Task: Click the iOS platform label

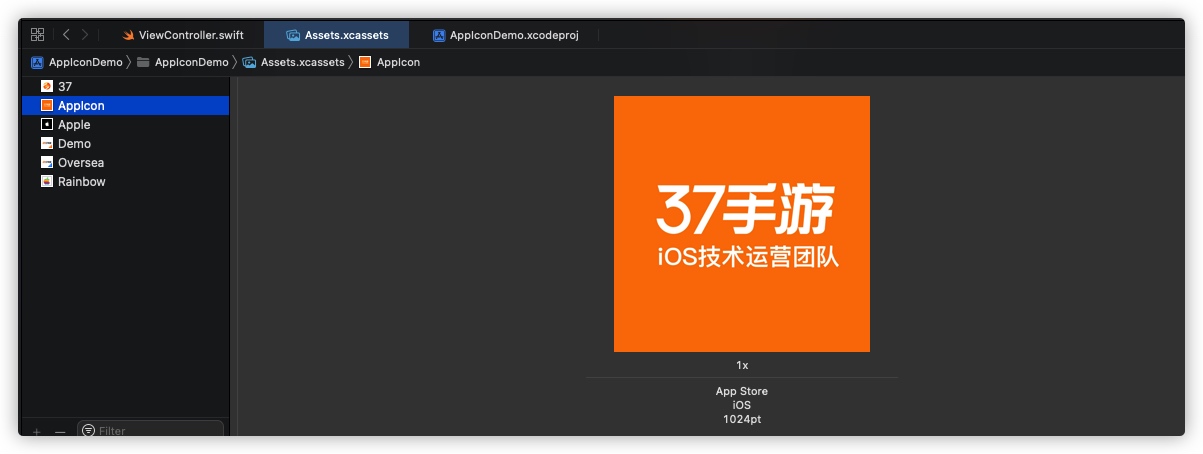Action: coord(742,405)
